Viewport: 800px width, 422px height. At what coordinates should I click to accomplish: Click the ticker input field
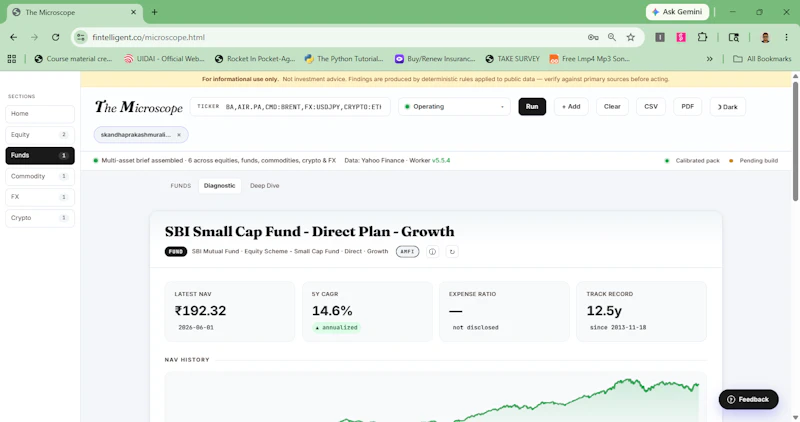coord(290,107)
